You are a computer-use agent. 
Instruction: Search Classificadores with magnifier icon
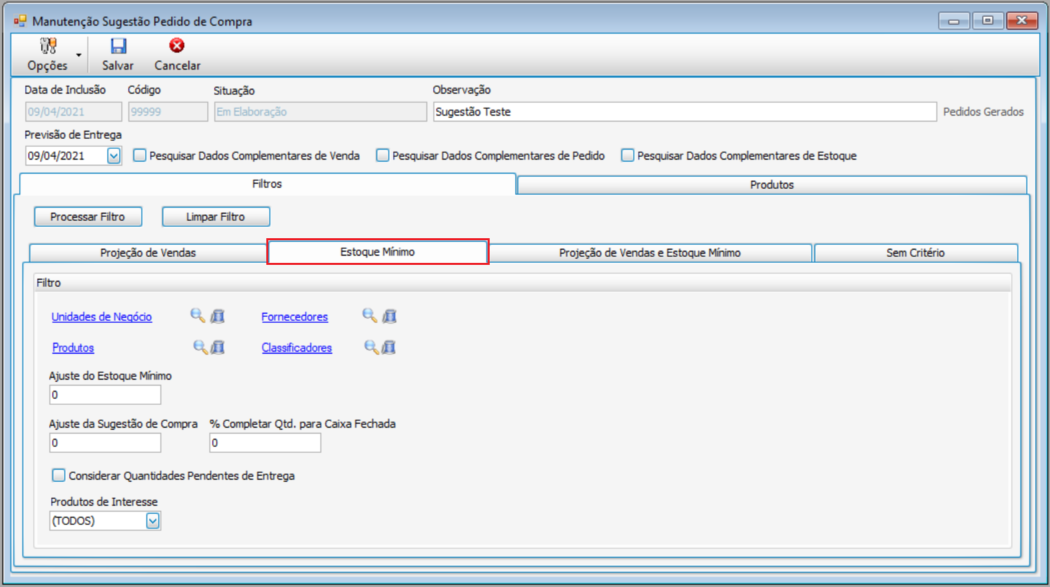(371, 347)
